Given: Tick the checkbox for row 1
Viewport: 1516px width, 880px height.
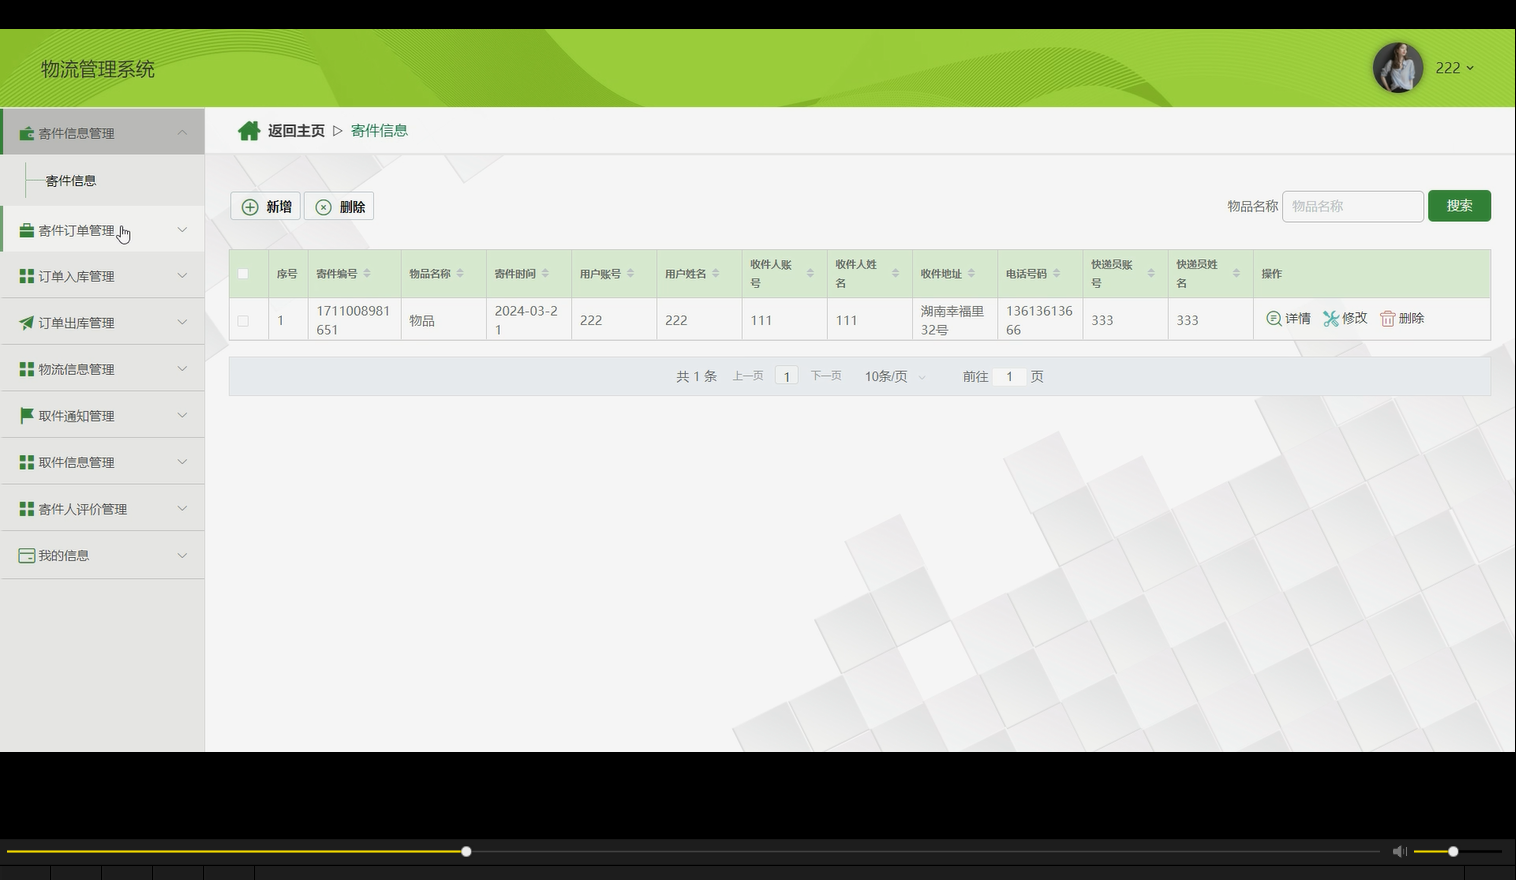Looking at the screenshot, I should tap(243, 321).
